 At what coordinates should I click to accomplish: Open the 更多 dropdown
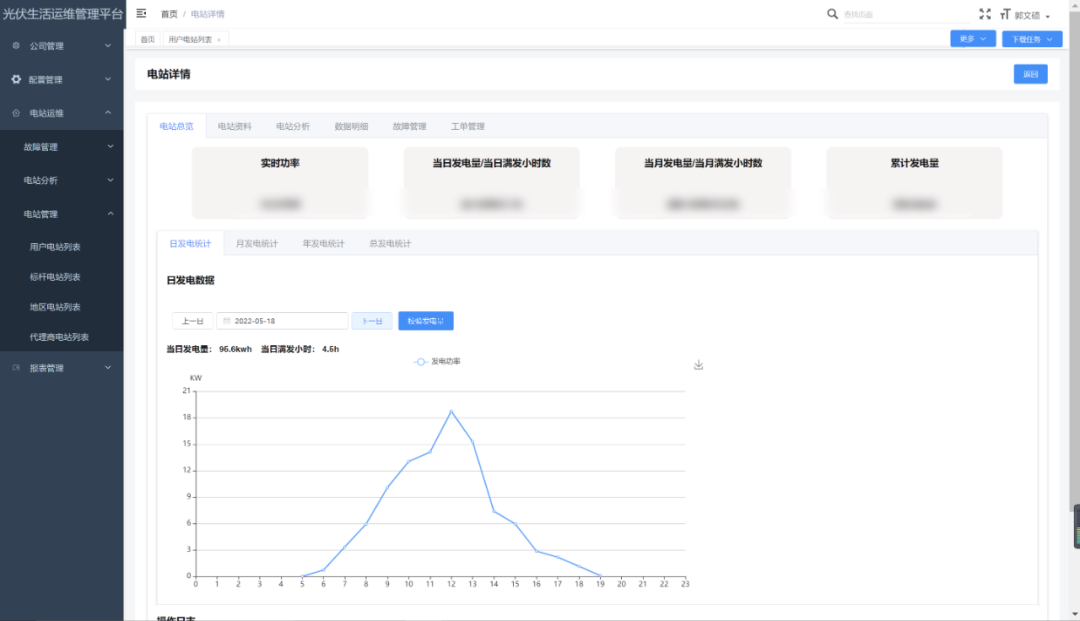tap(973, 39)
